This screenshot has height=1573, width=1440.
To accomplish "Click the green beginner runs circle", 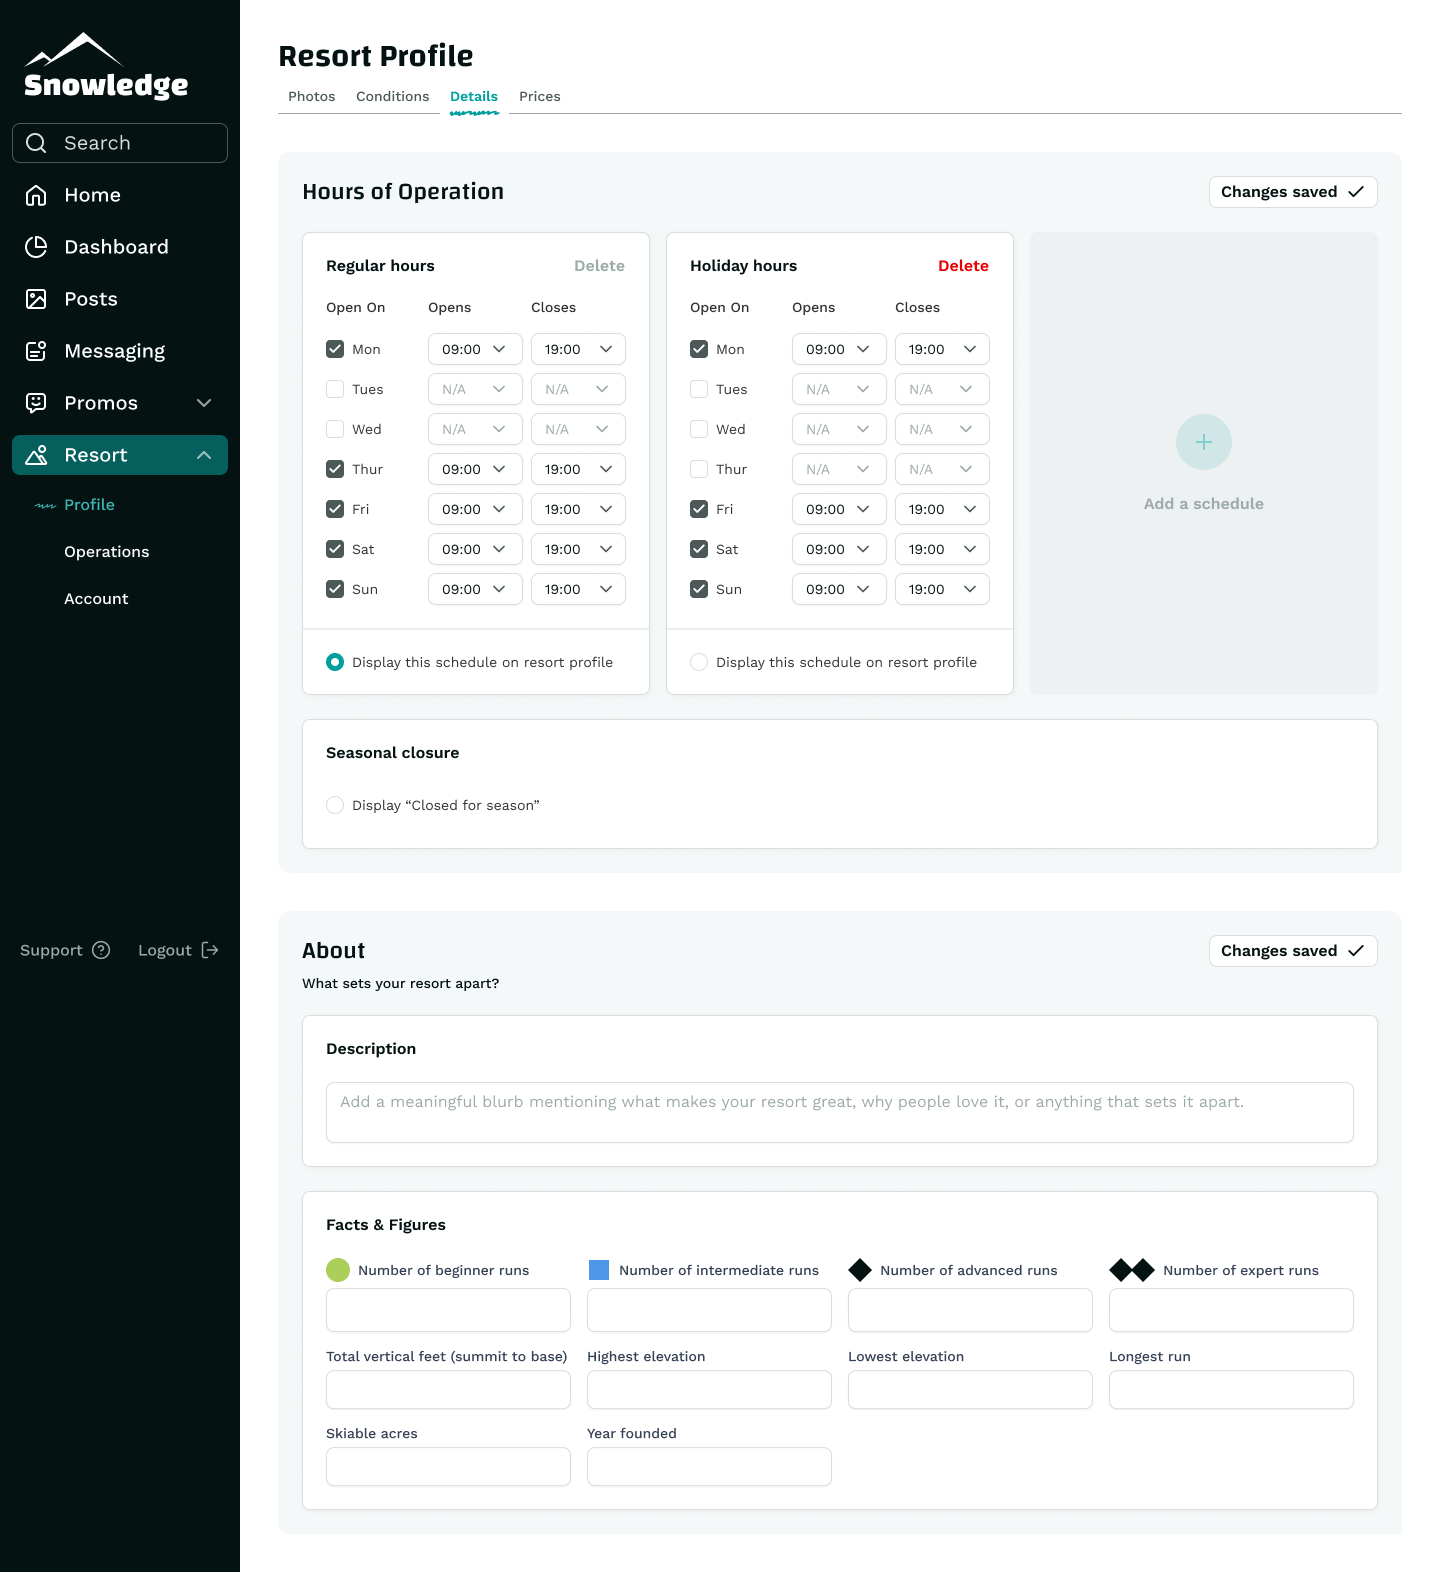I will tap(338, 1270).
